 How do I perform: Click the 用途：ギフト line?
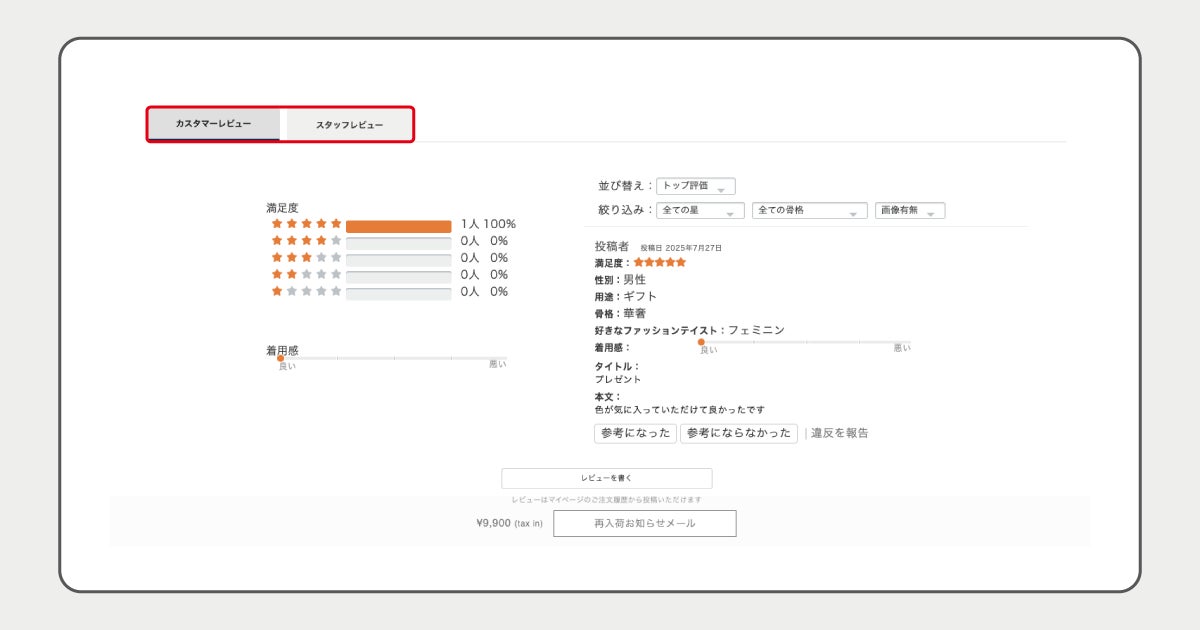(625, 297)
